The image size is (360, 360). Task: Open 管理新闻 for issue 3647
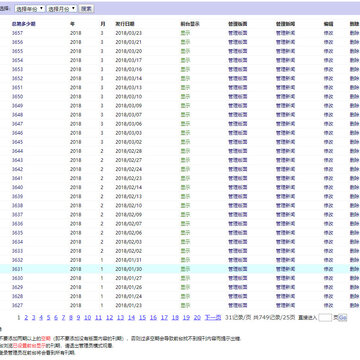point(285,124)
